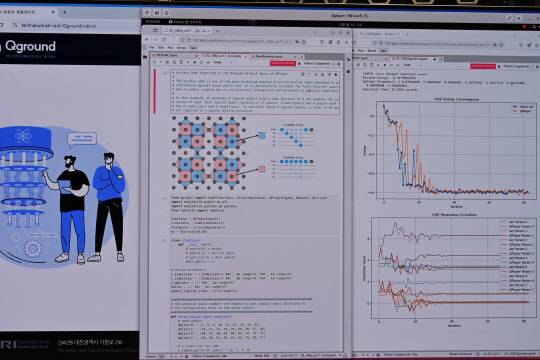
Task: Click the left browser address bar URL
Action: [59, 25]
